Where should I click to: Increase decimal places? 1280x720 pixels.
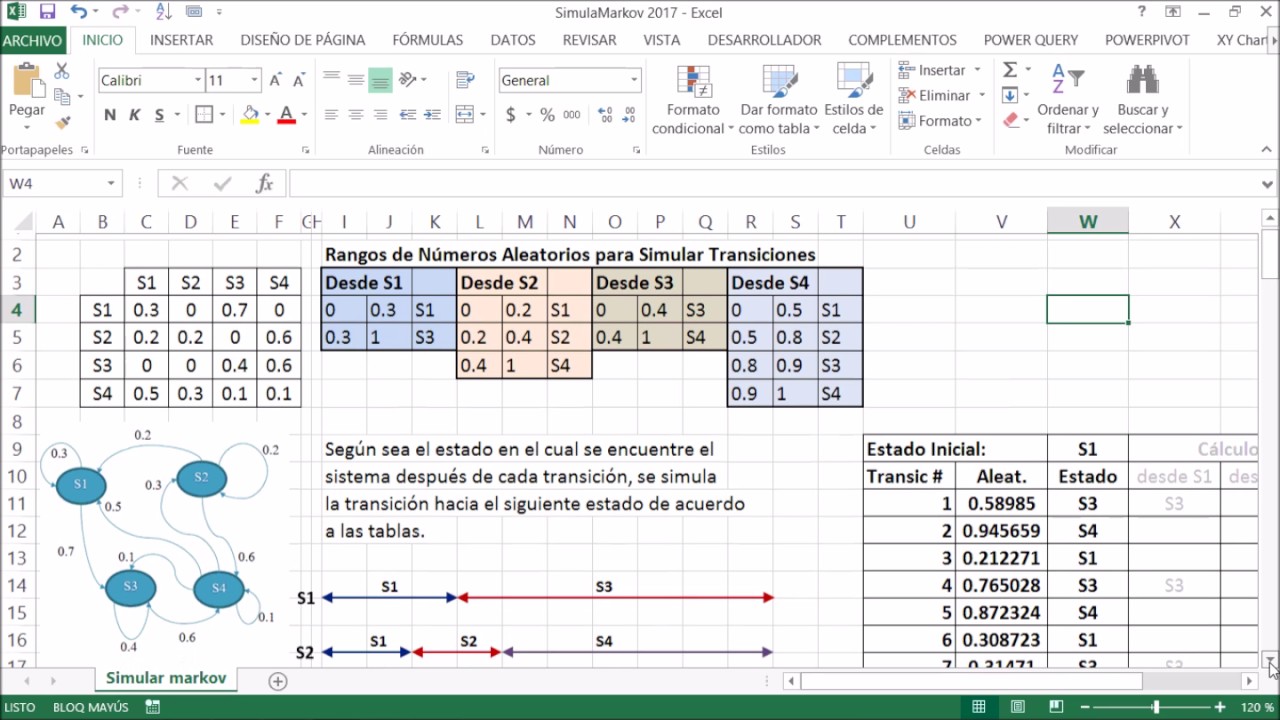click(604, 115)
